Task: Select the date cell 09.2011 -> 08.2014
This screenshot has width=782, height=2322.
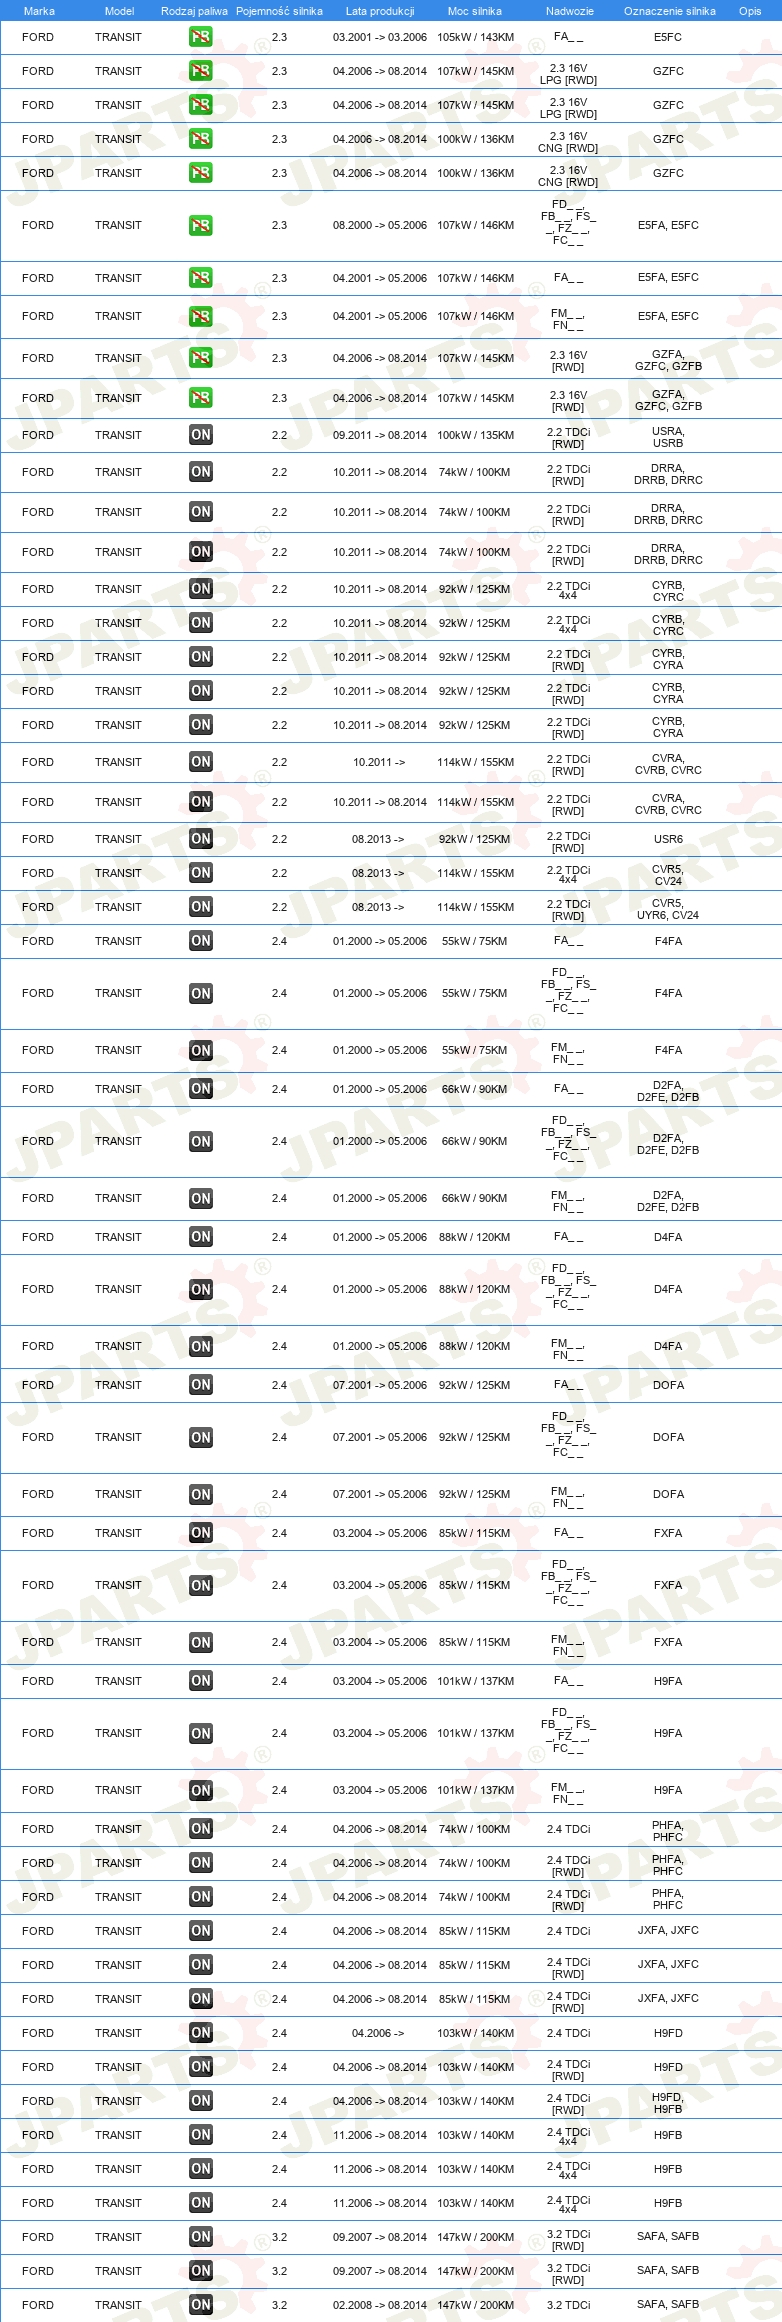Action: [380, 435]
